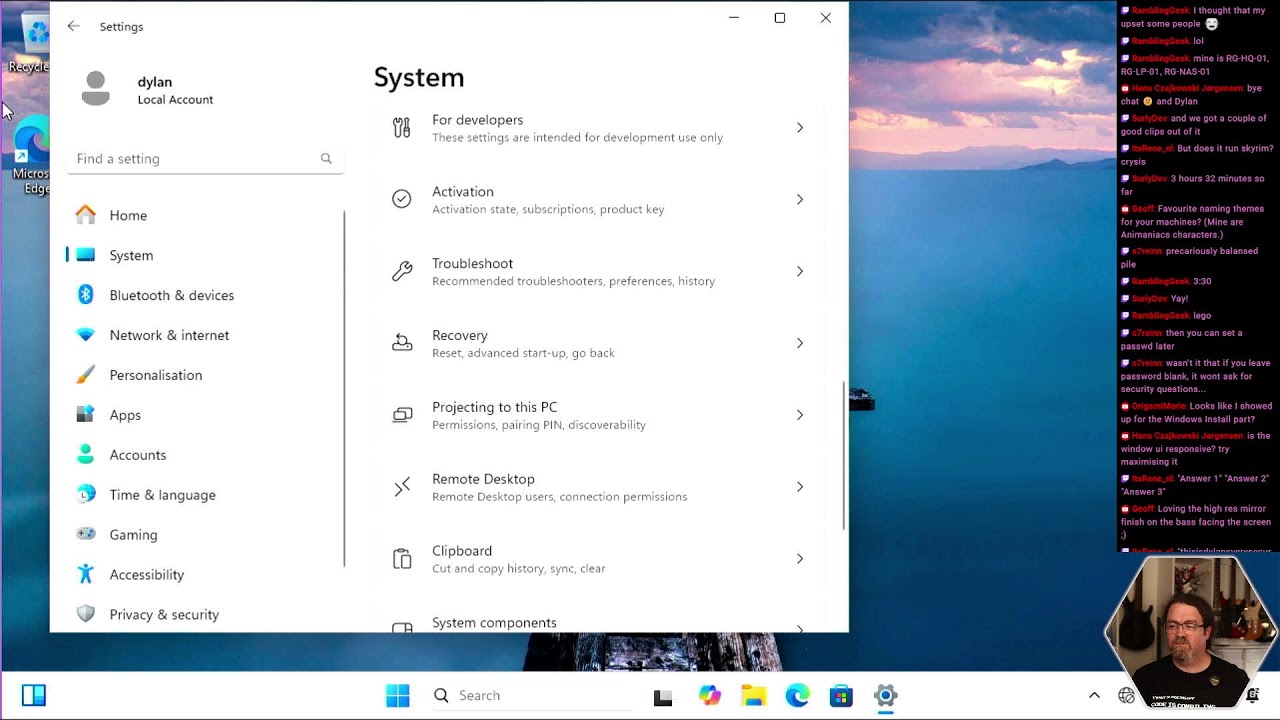Click the network globe tray icon
Screen dimensions: 1280x720
click(1126, 695)
